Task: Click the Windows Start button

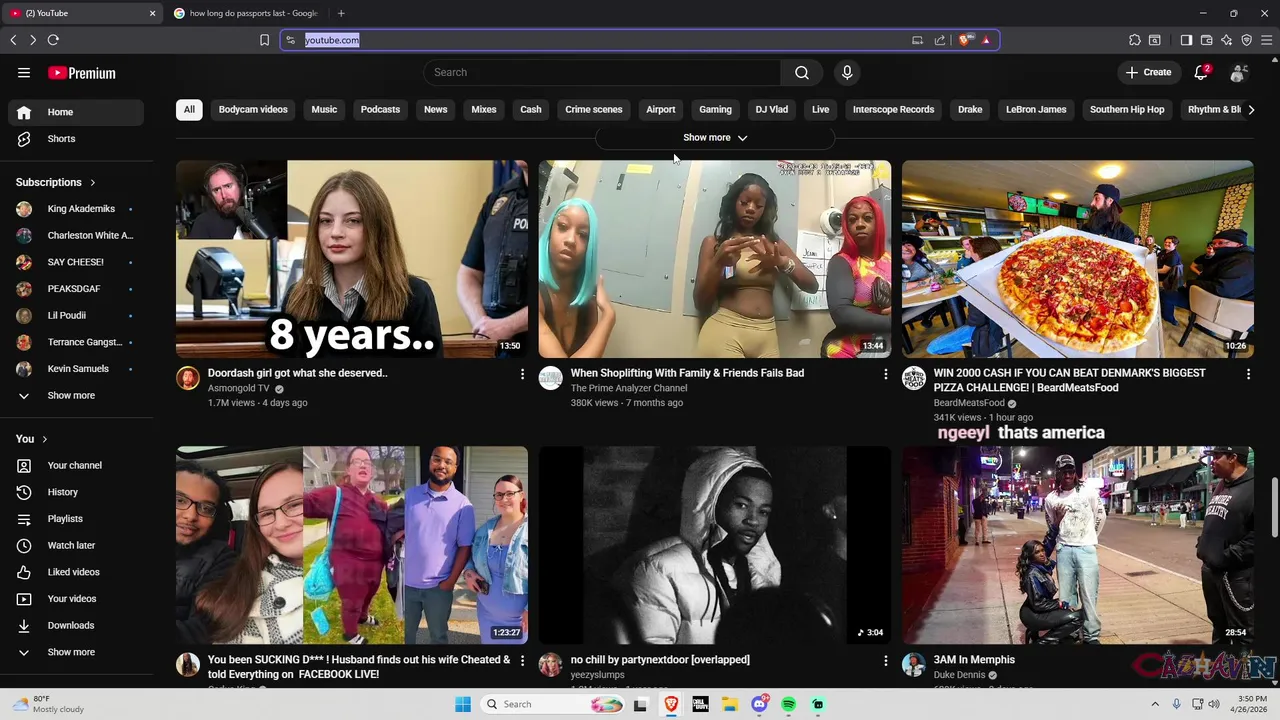Action: point(463,704)
